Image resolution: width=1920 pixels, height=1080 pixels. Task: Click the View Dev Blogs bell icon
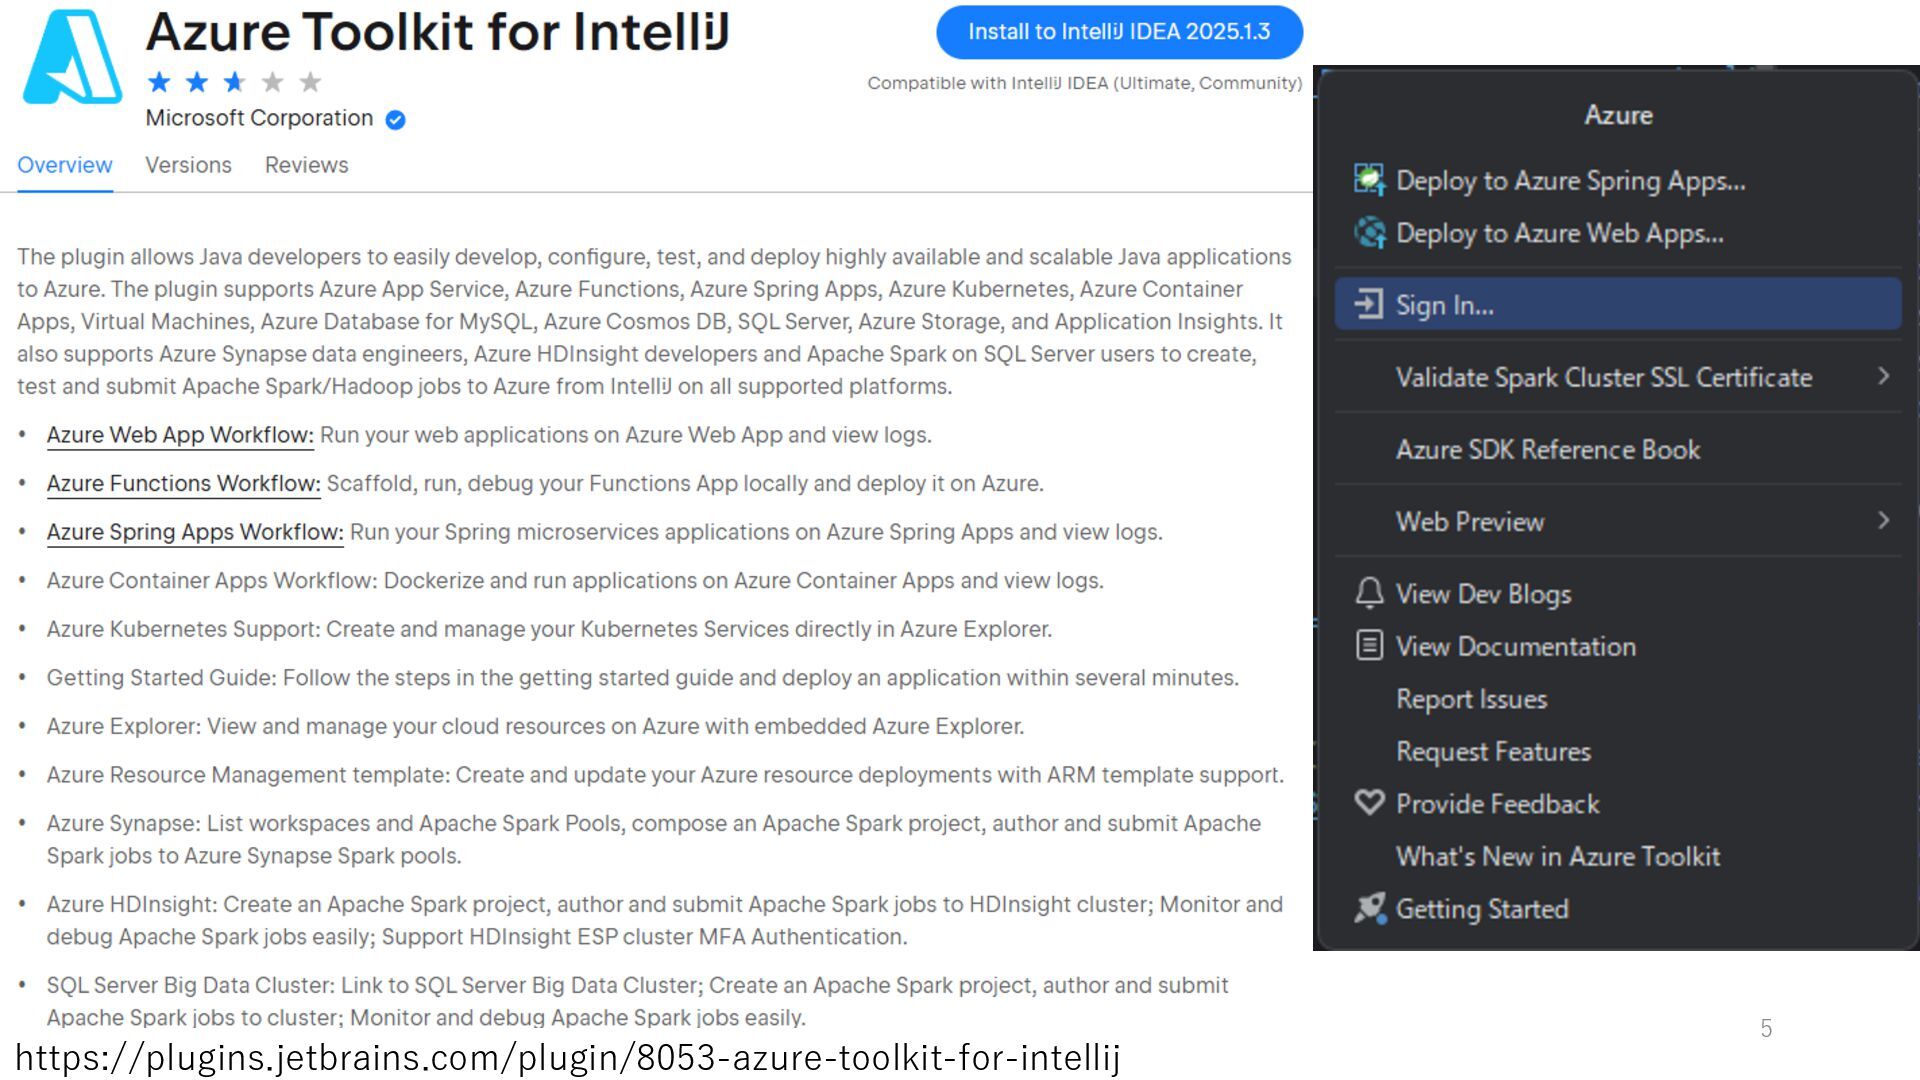pyautogui.click(x=1369, y=593)
